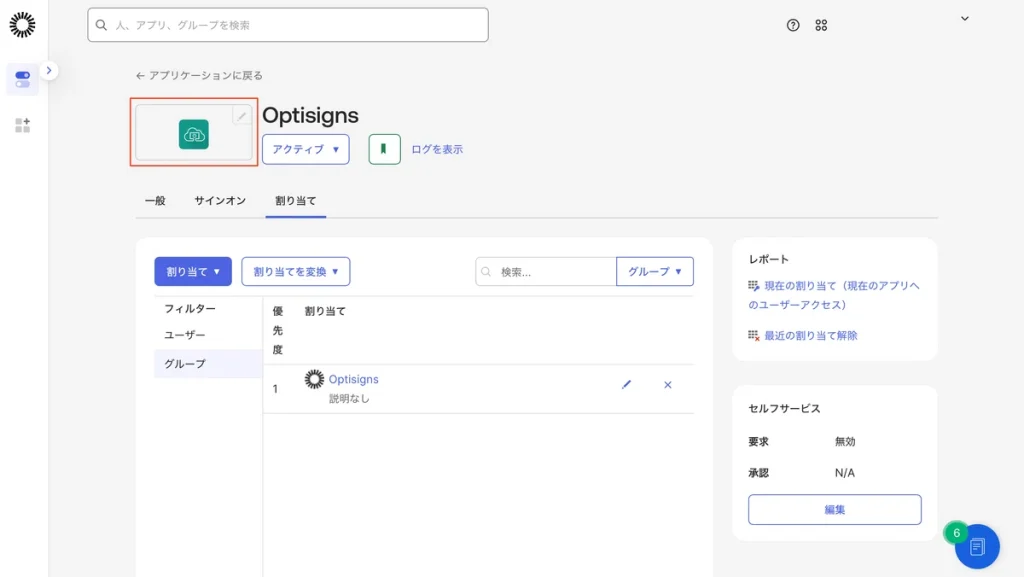1024x577 pixels.
Task: Open the アクティブ status dropdown
Action: pos(305,149)
